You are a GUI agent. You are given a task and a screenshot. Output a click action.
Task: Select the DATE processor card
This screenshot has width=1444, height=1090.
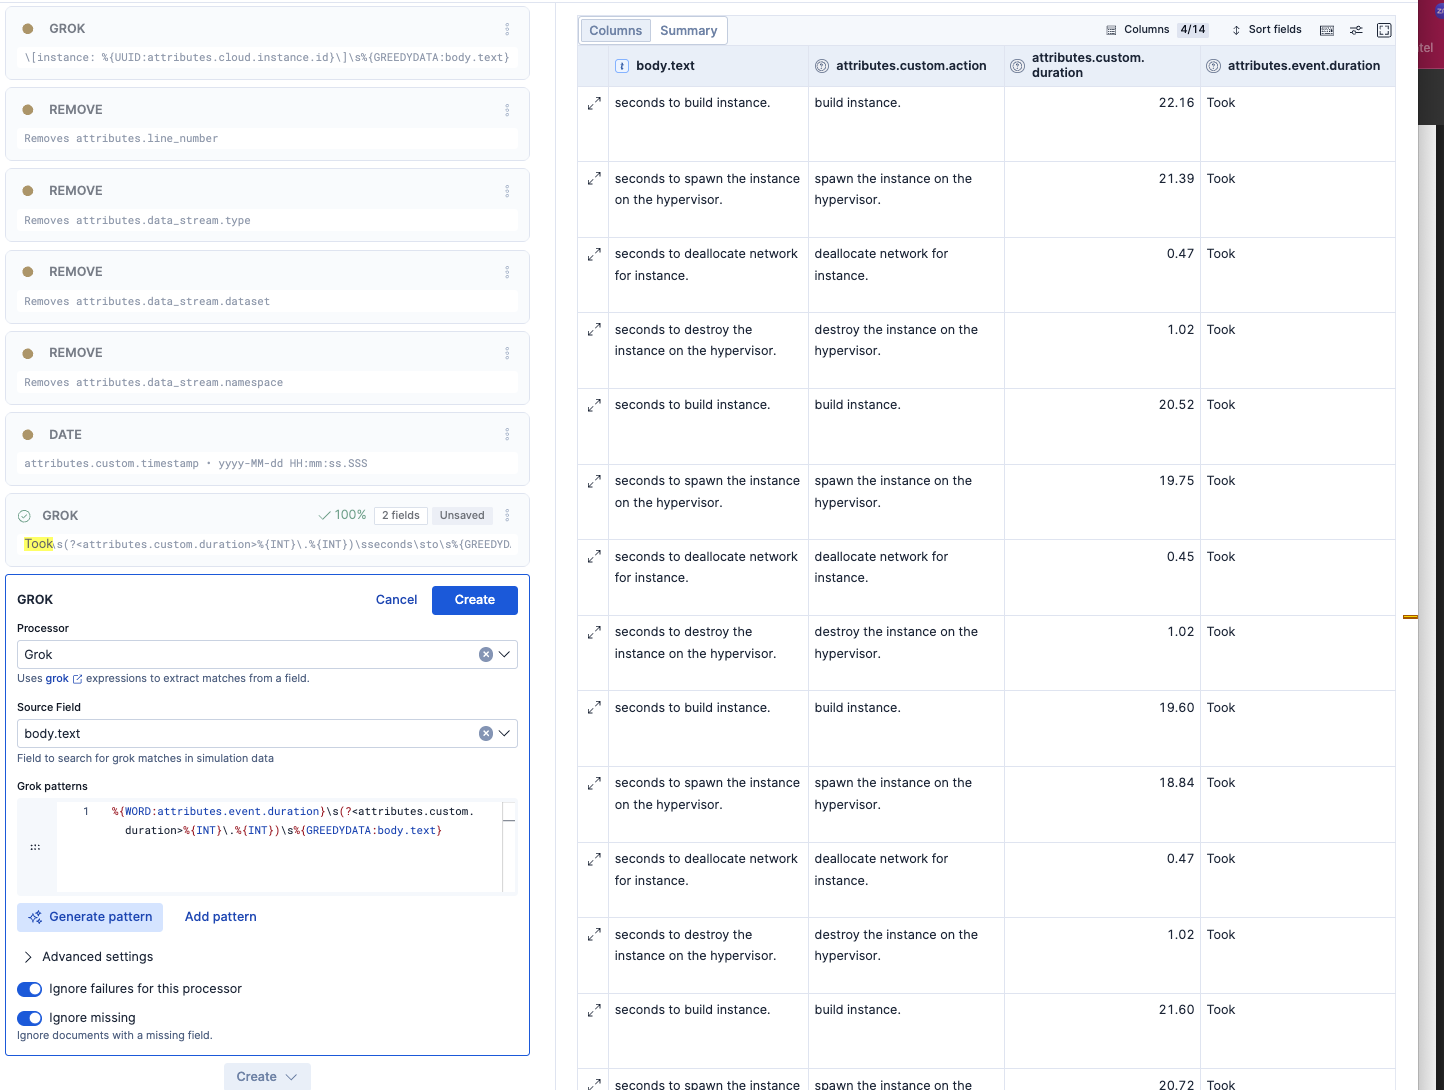click(x=267, y=449)
